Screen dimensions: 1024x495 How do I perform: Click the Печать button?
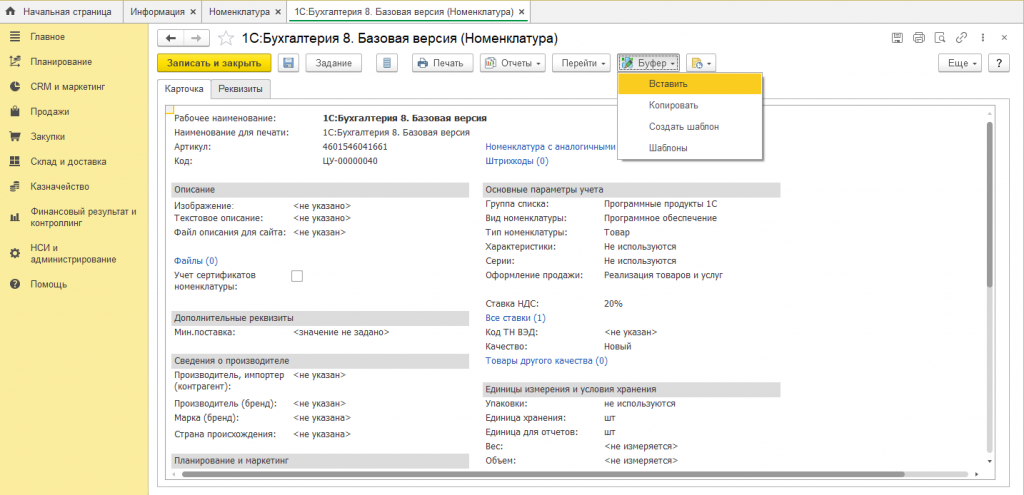coord(441,63)
